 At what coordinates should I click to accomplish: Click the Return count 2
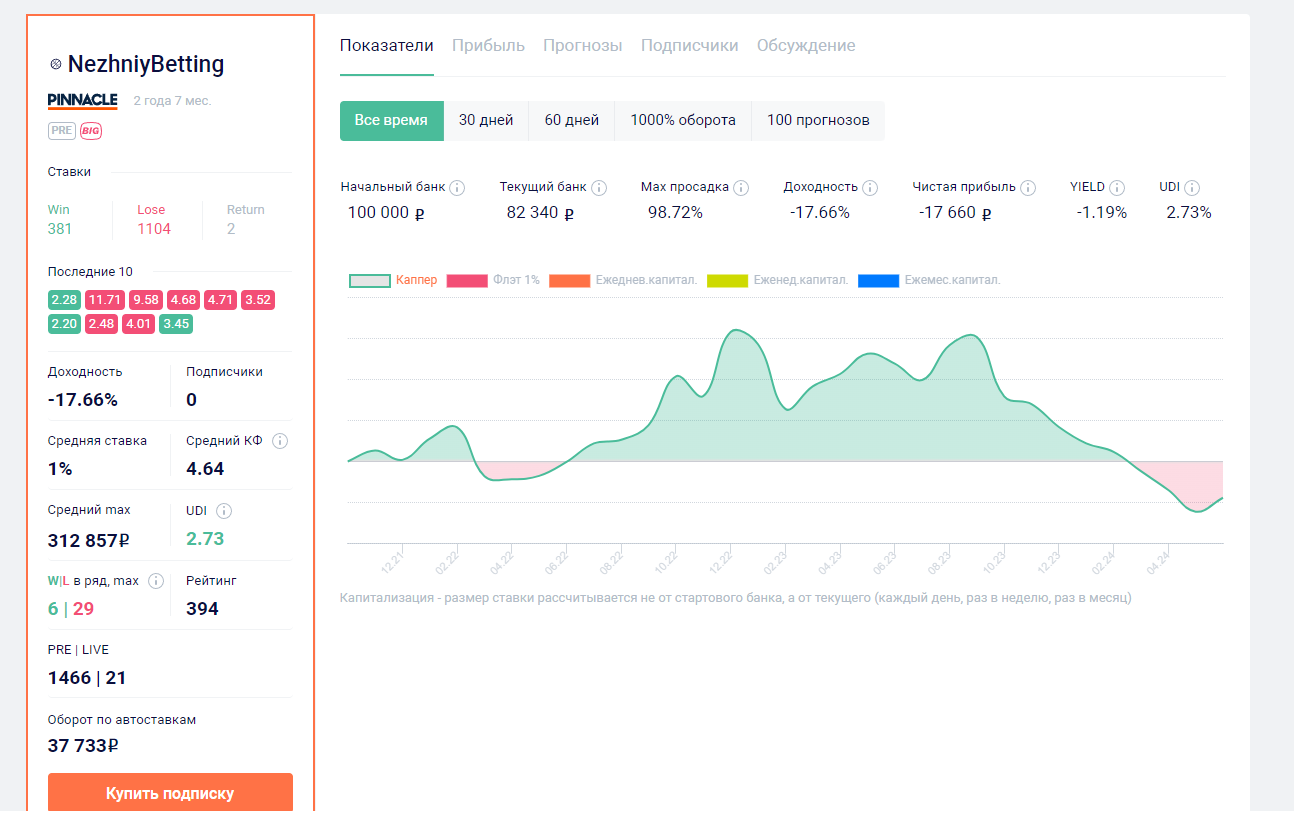pos(231,229)
